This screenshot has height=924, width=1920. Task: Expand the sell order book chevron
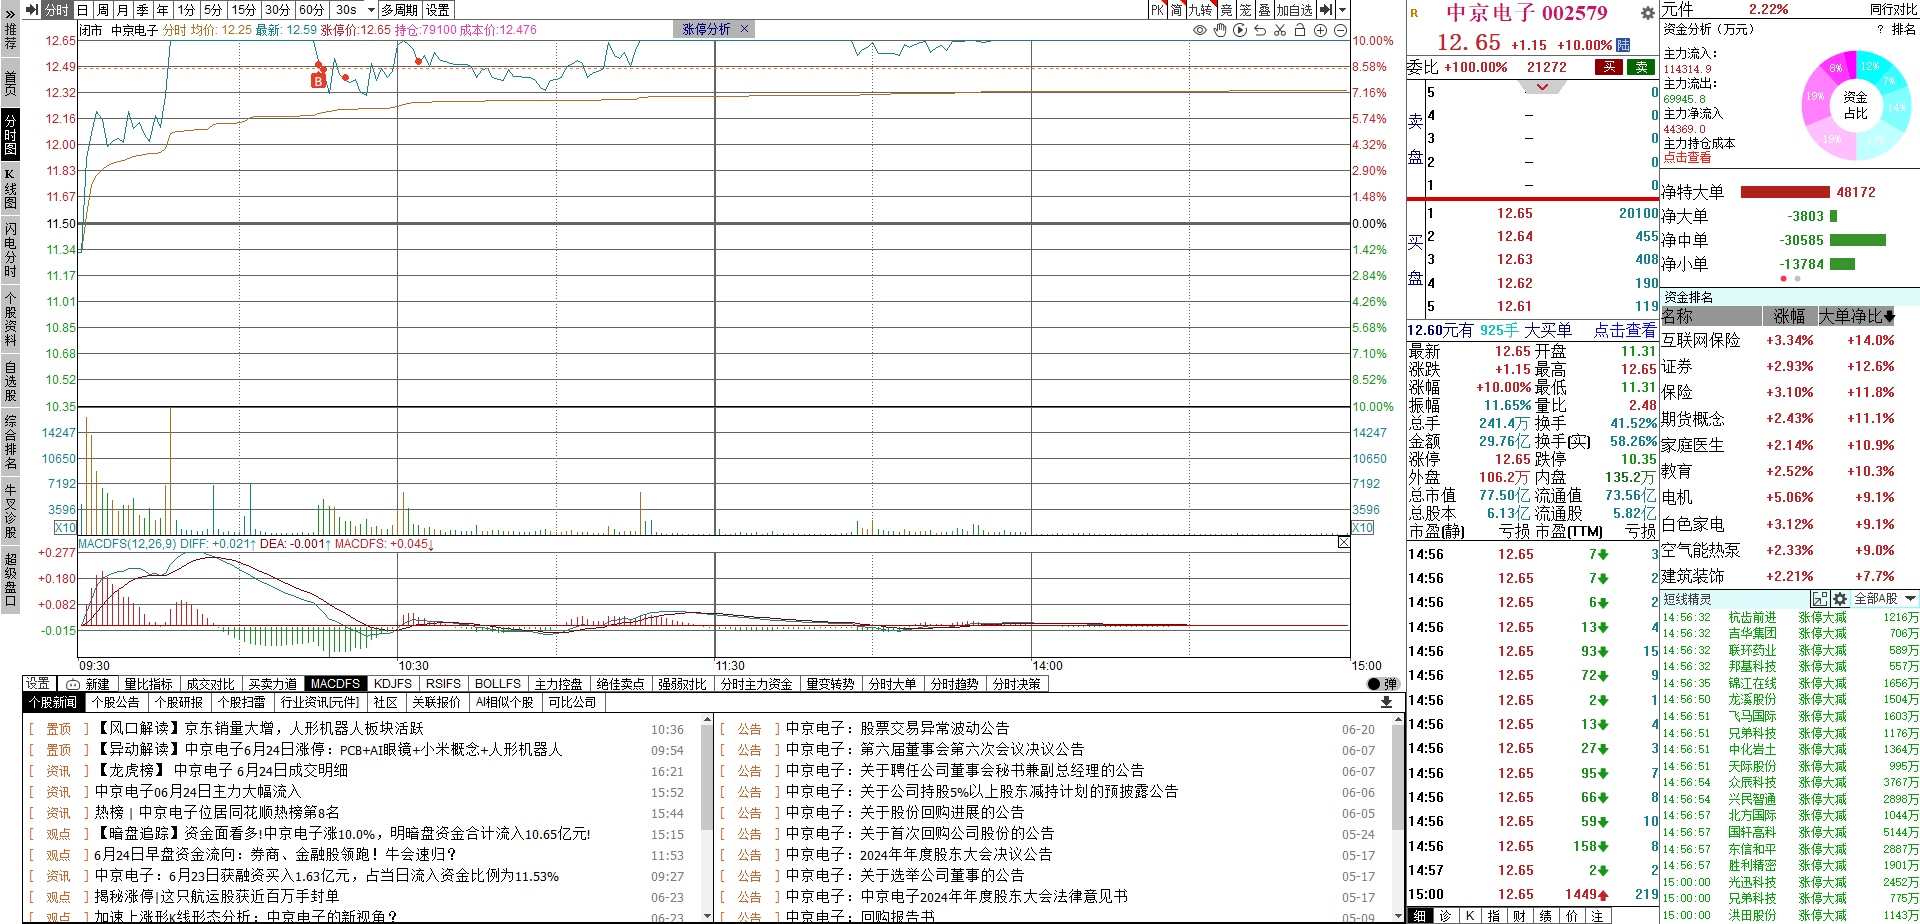click(1542, 87)
